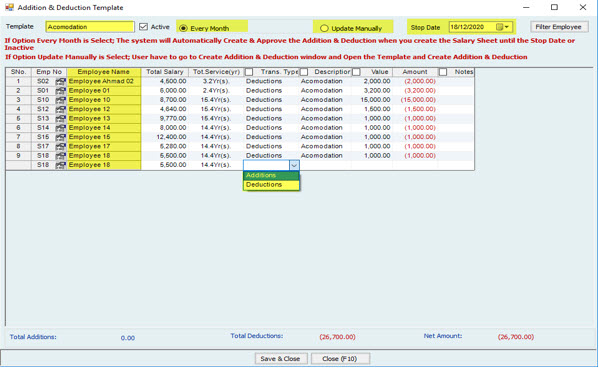The width and height of the screenshot is (599, 369).
Task: Click total salary cell 8,700.00
Action: pyautogui.click(x=165, y=100)
